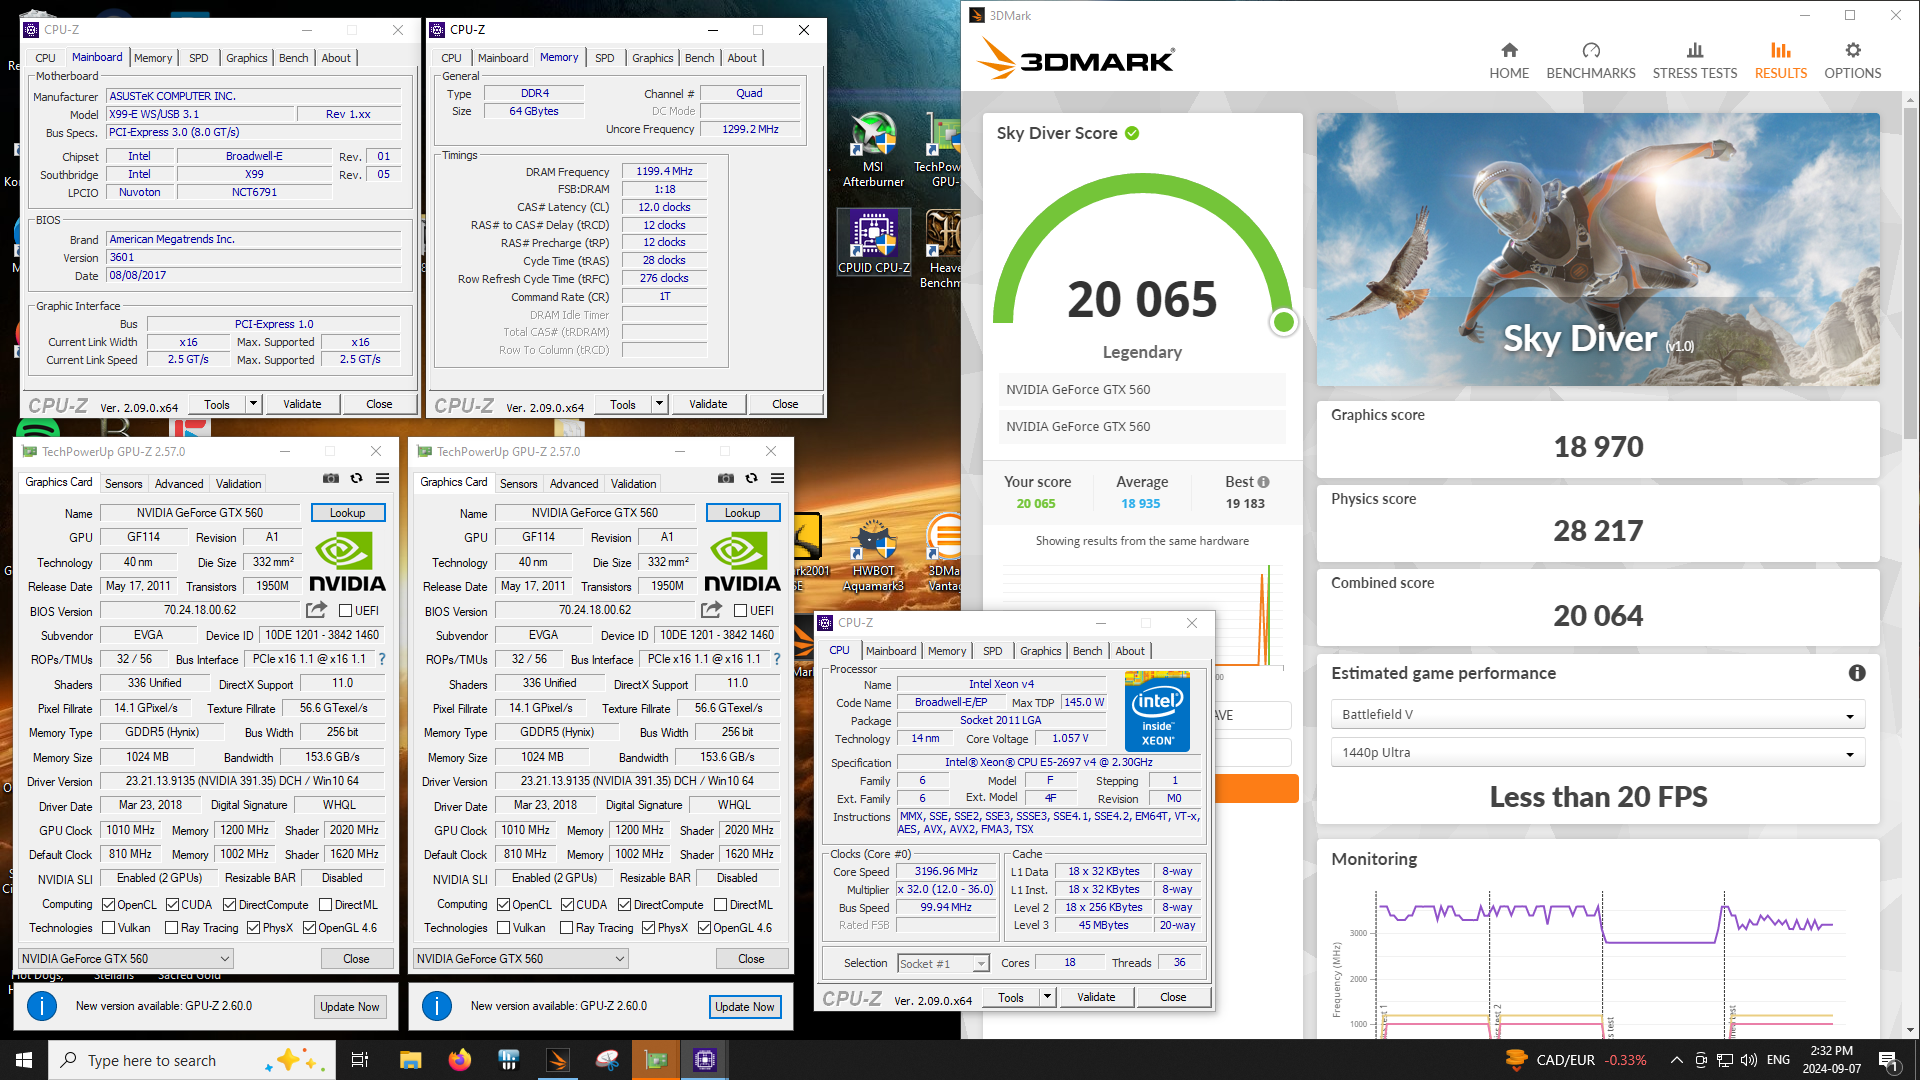The image size is (1920, 1080).
Task: Switch to SPD tab in Mainboard CPU-Z window
Action: click(199, 58)
